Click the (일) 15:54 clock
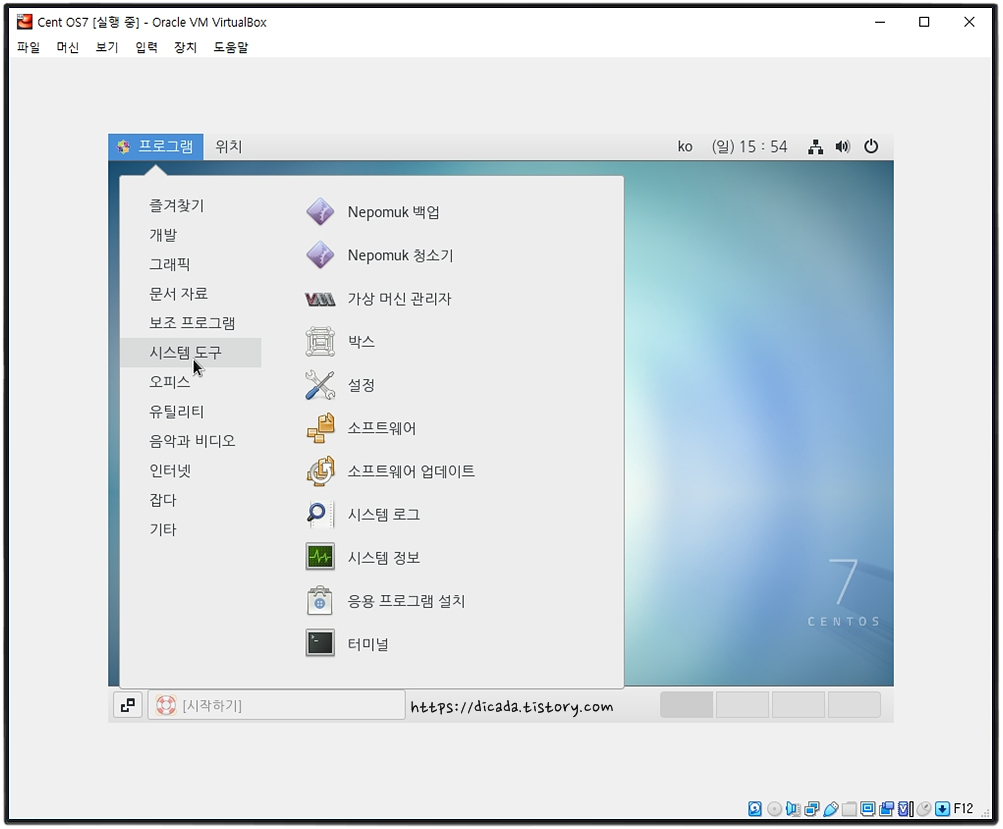This screenshot has height=829, width=1003. tap(749, 146)
